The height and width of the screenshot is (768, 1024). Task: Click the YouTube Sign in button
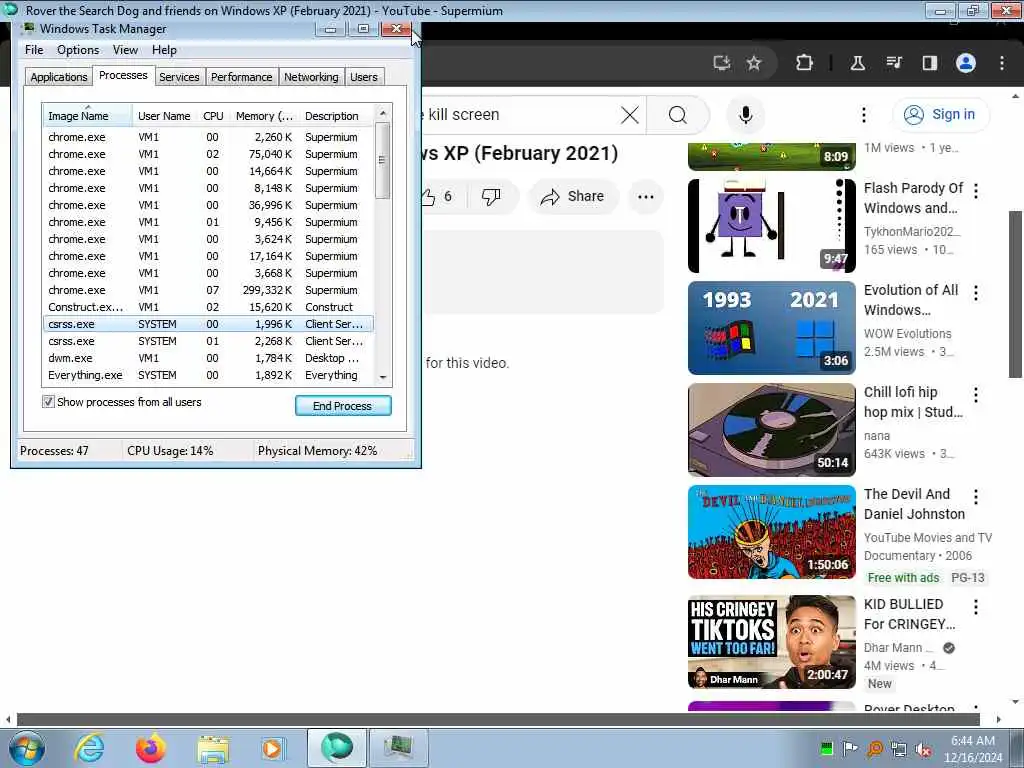pyautogui.click(x=941, y=115)
